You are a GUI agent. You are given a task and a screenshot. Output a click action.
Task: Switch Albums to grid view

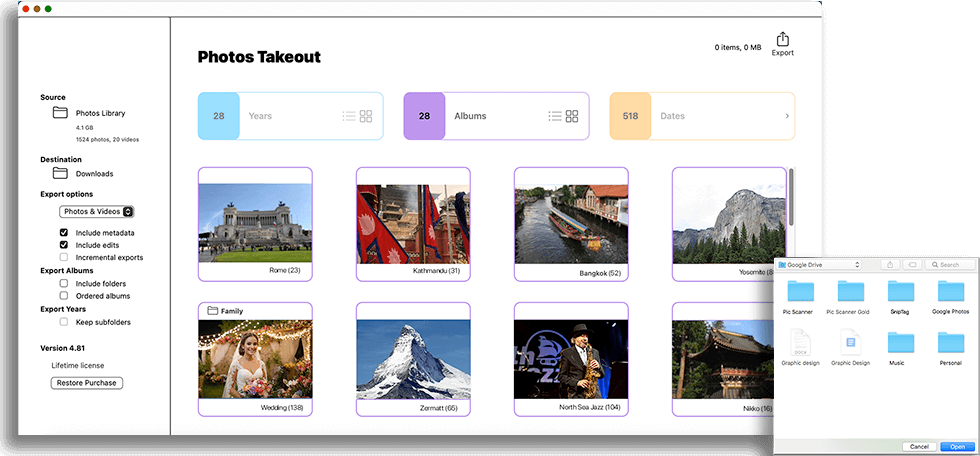572,116
